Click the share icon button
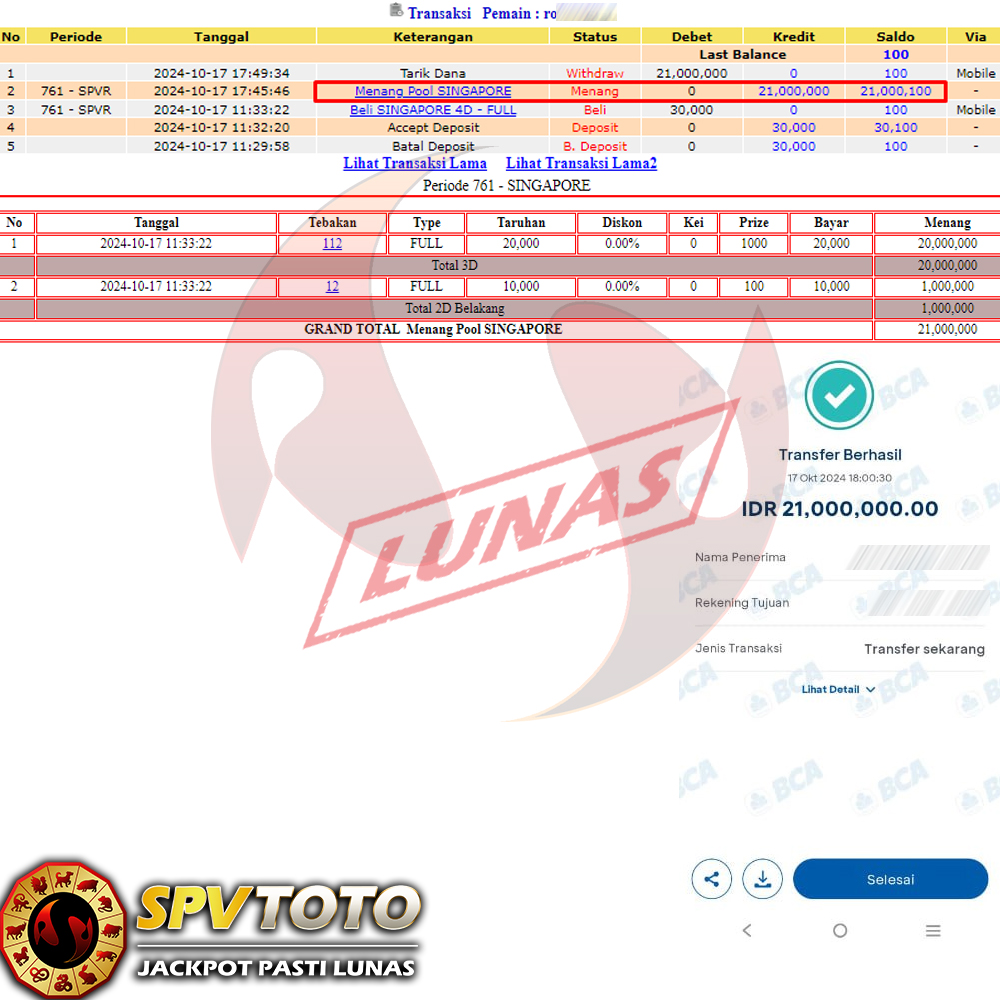 coord(712,880)
